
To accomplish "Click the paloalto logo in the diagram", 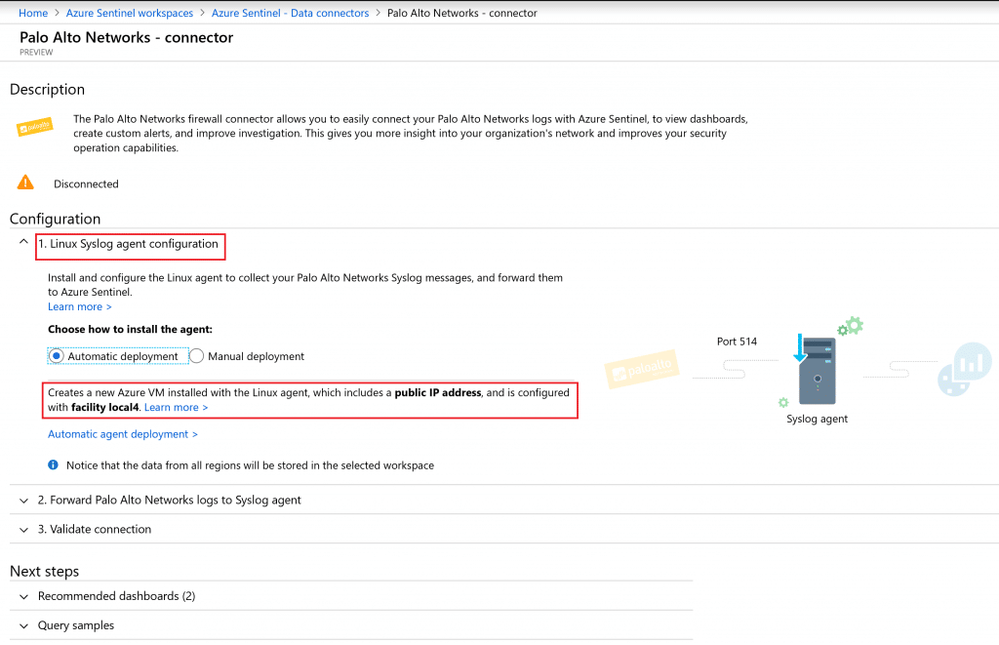I will click(642, 368).
